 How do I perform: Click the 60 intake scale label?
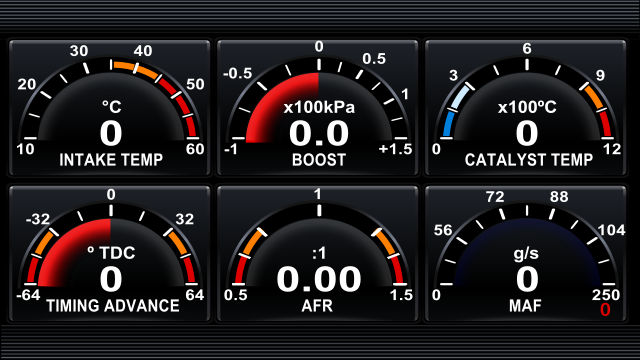(195, 149)
